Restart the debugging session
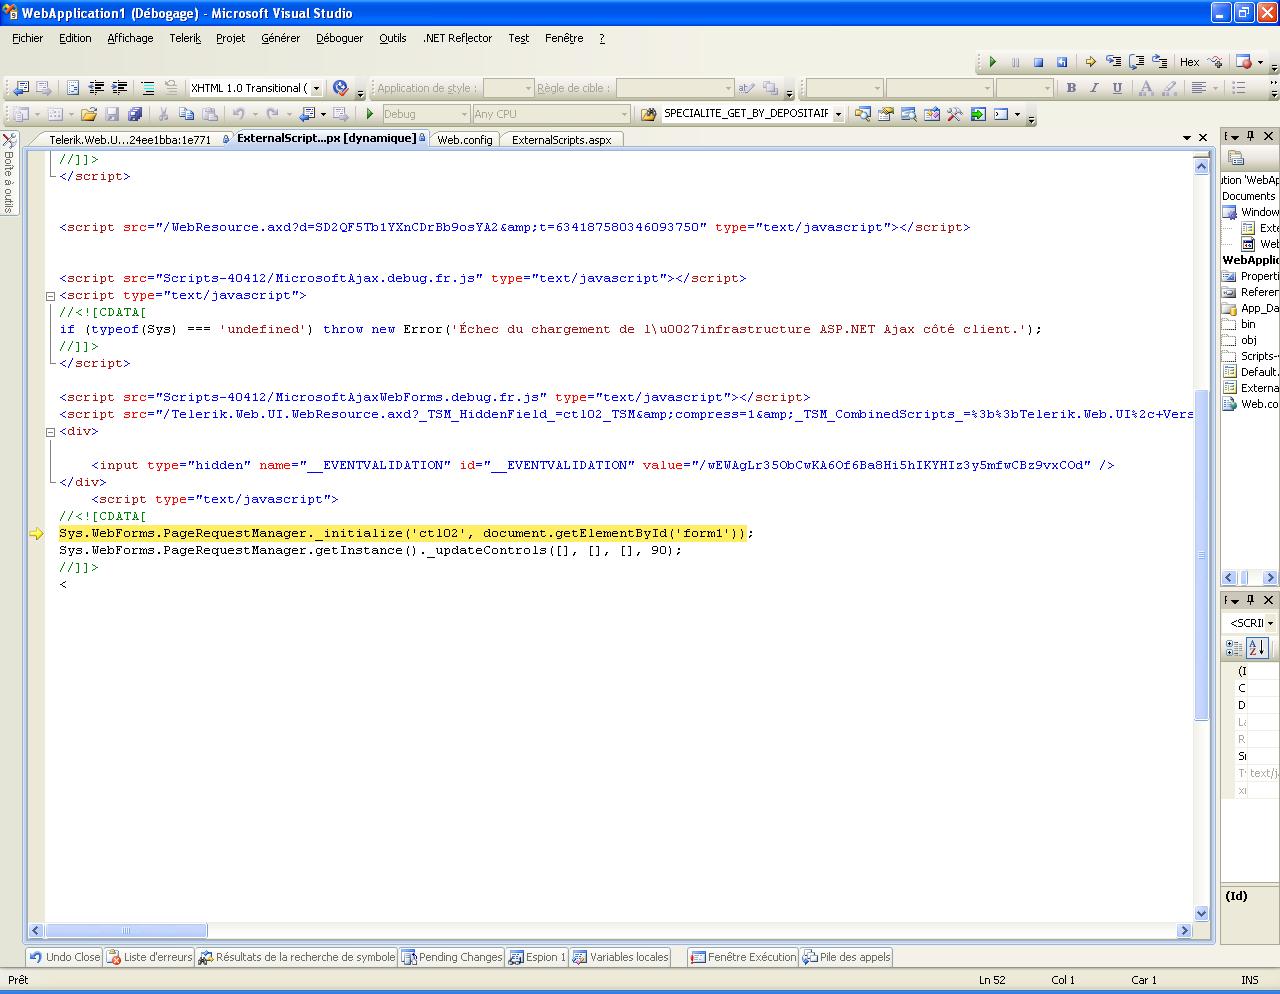 coord(1062,62)
